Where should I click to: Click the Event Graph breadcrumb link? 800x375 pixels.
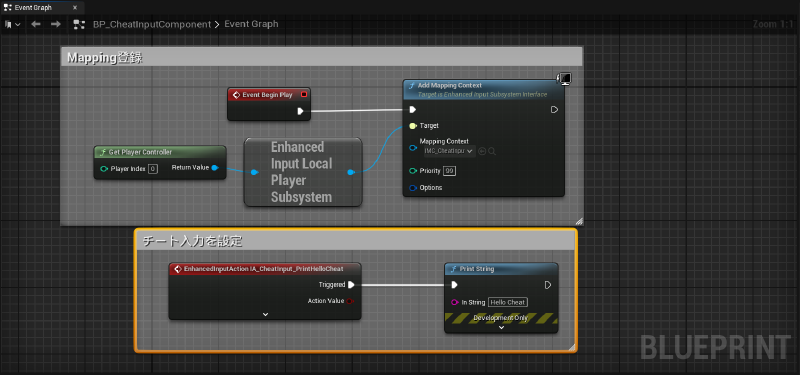(x=251, y=24)
